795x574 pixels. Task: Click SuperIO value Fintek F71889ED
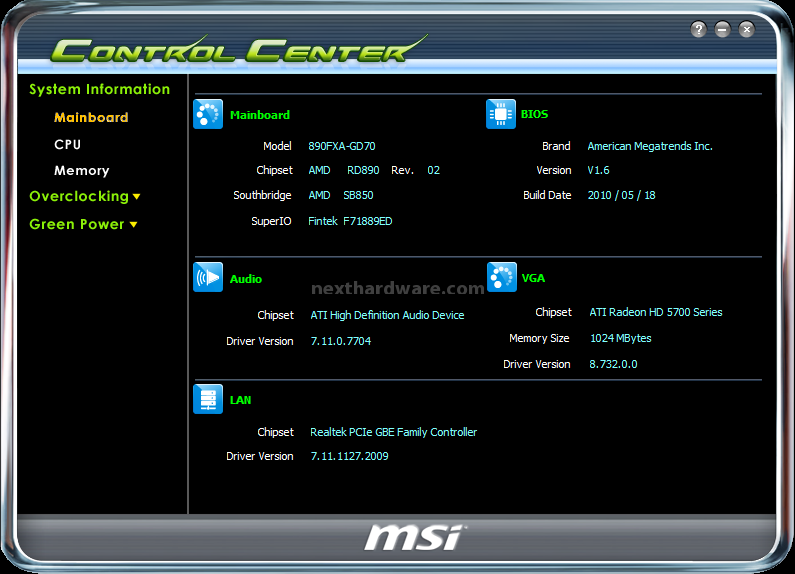350,221
